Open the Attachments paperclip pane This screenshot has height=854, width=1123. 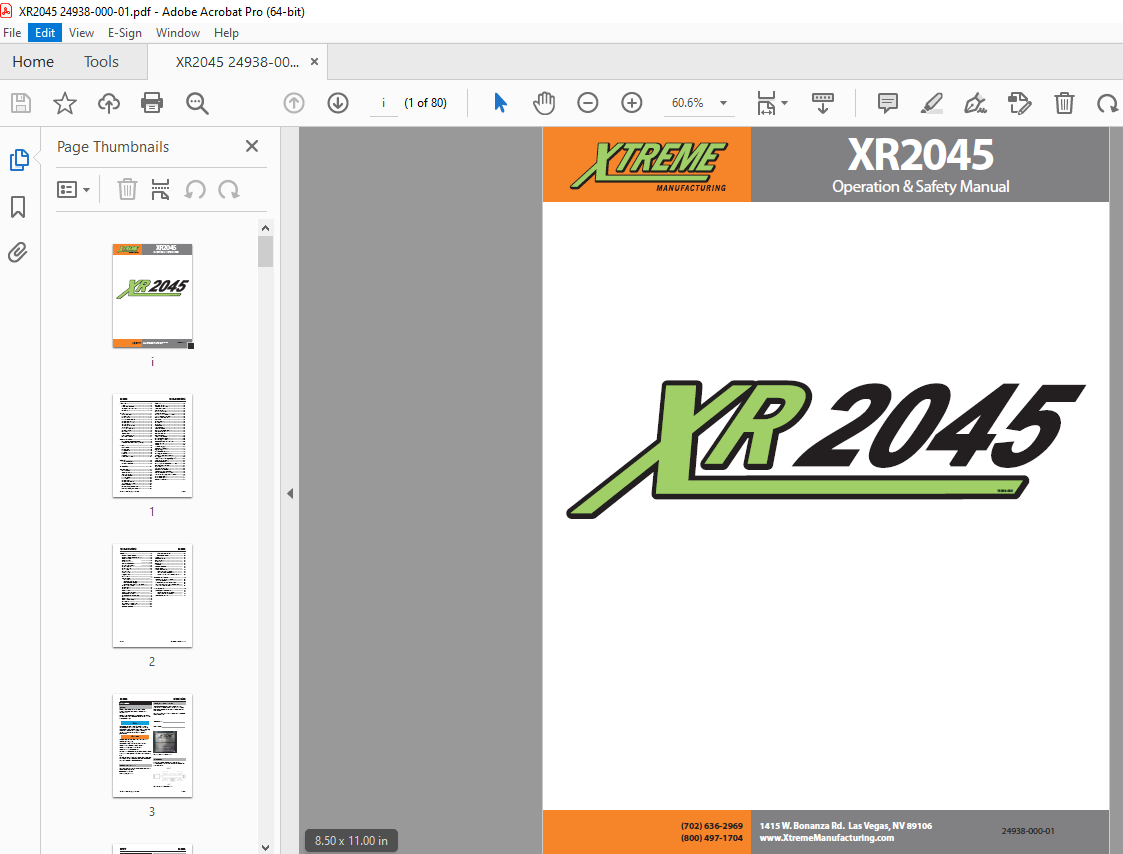18,252
